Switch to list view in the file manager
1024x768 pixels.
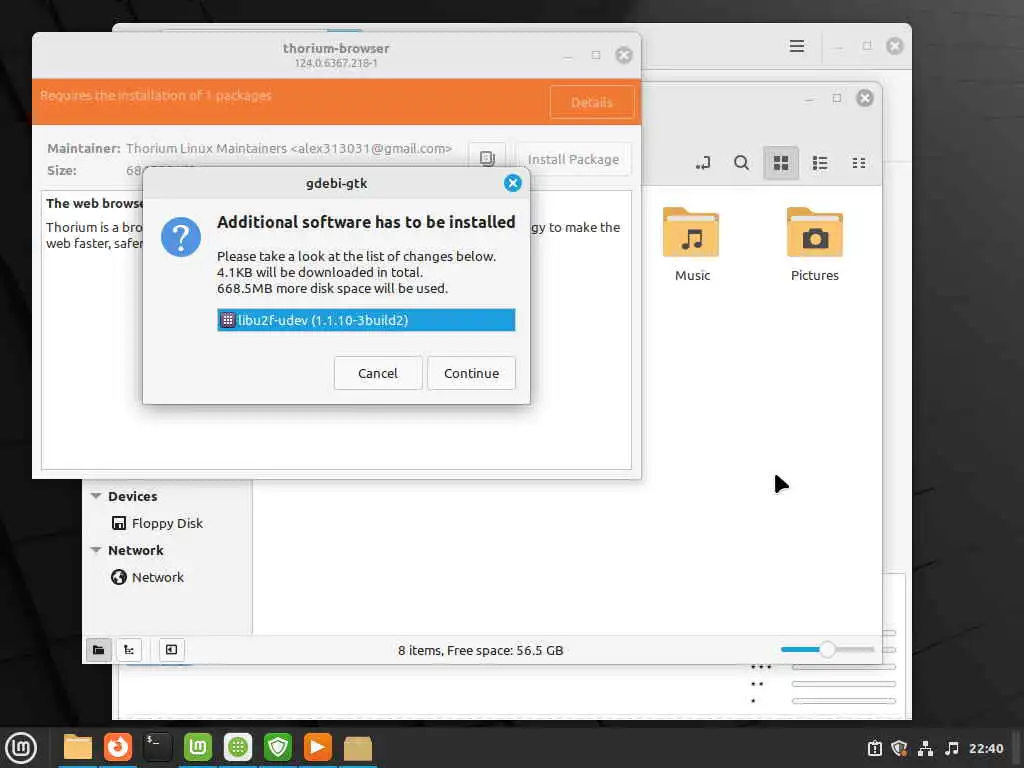pyautogui.click(x=820, y=163)
